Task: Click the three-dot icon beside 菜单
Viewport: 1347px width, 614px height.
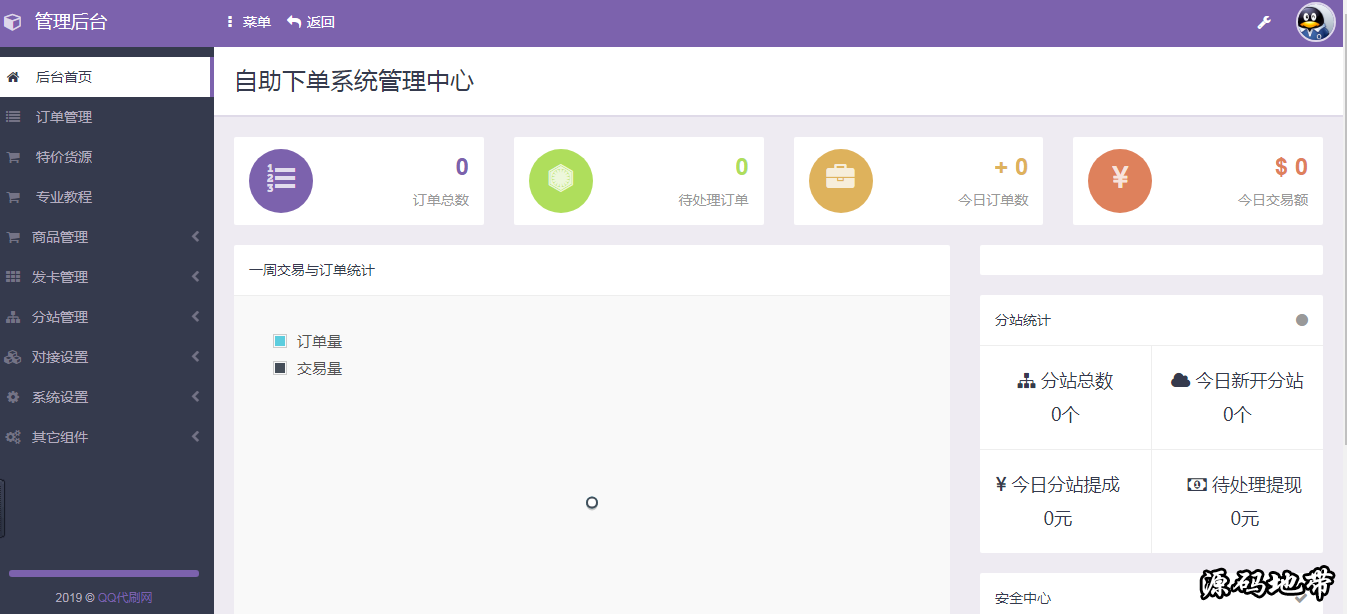Action: pyautogui.click(x=230, y=22)
